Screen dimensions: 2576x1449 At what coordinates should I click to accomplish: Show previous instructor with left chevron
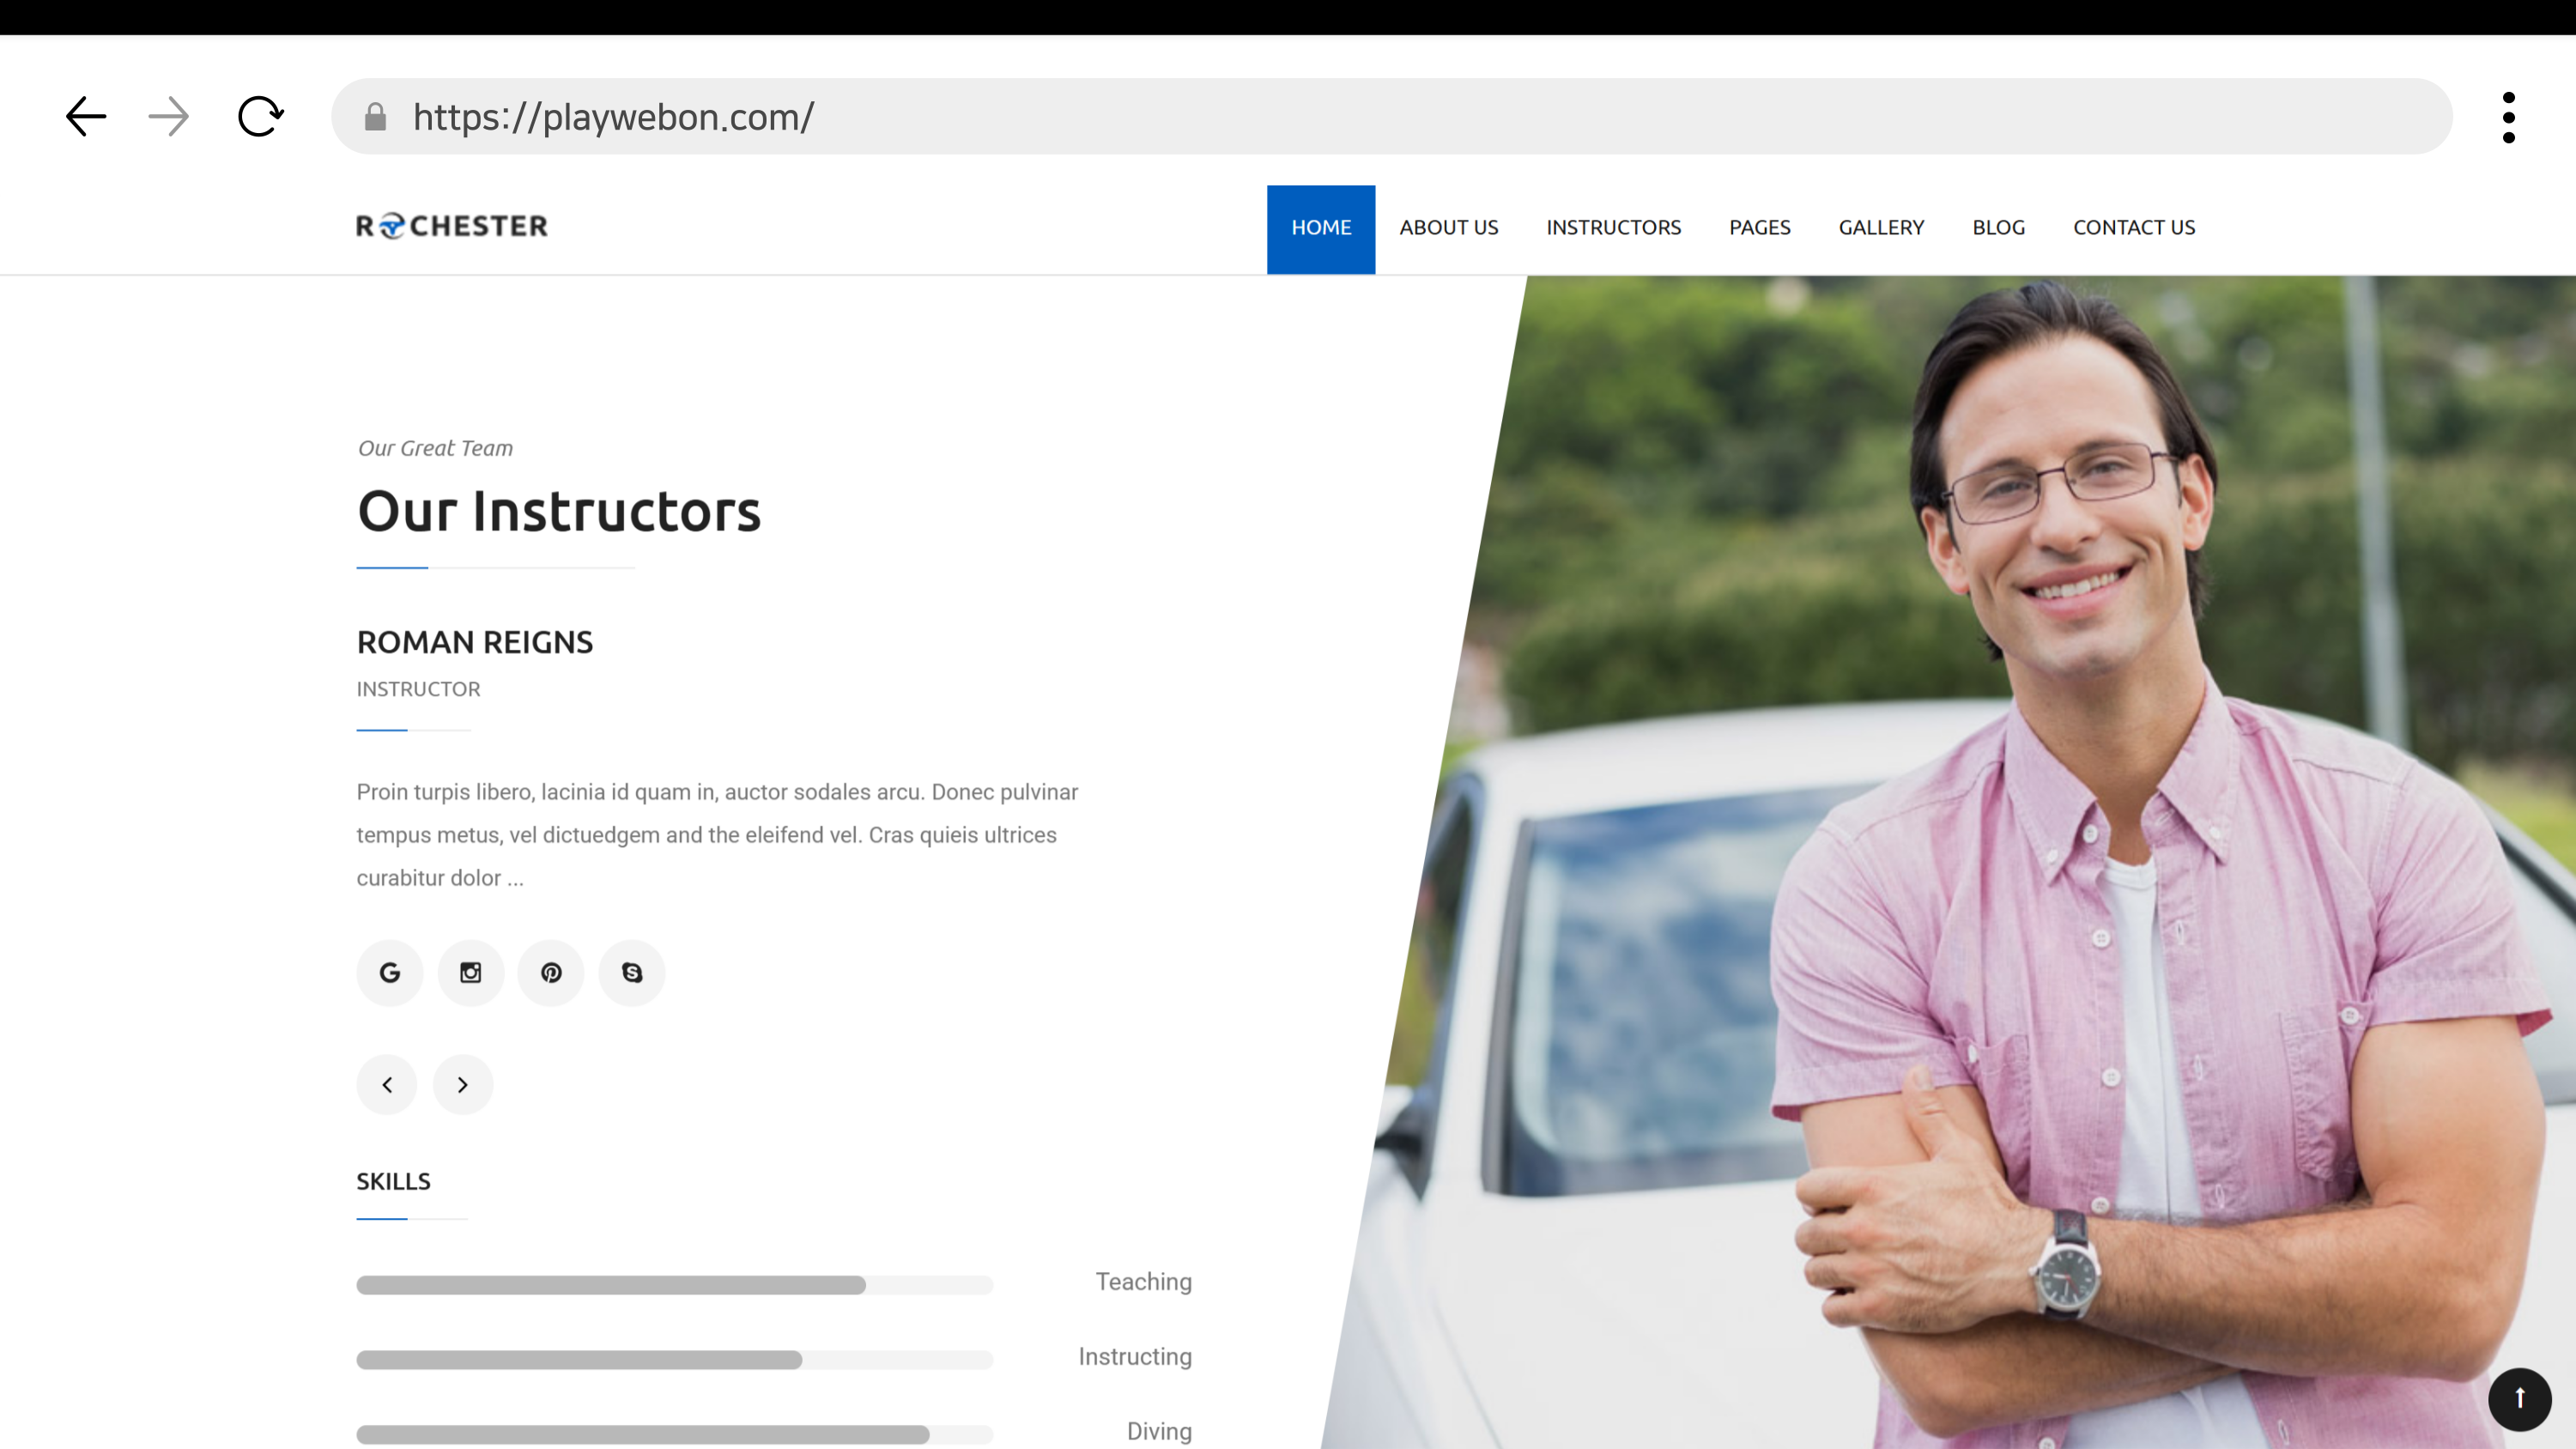coord(387,1084)
